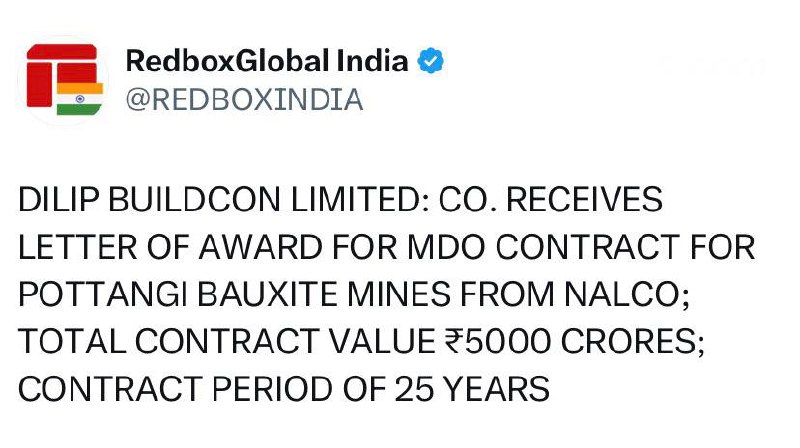Open the RedboxGlobal India display name

point(267,61)
